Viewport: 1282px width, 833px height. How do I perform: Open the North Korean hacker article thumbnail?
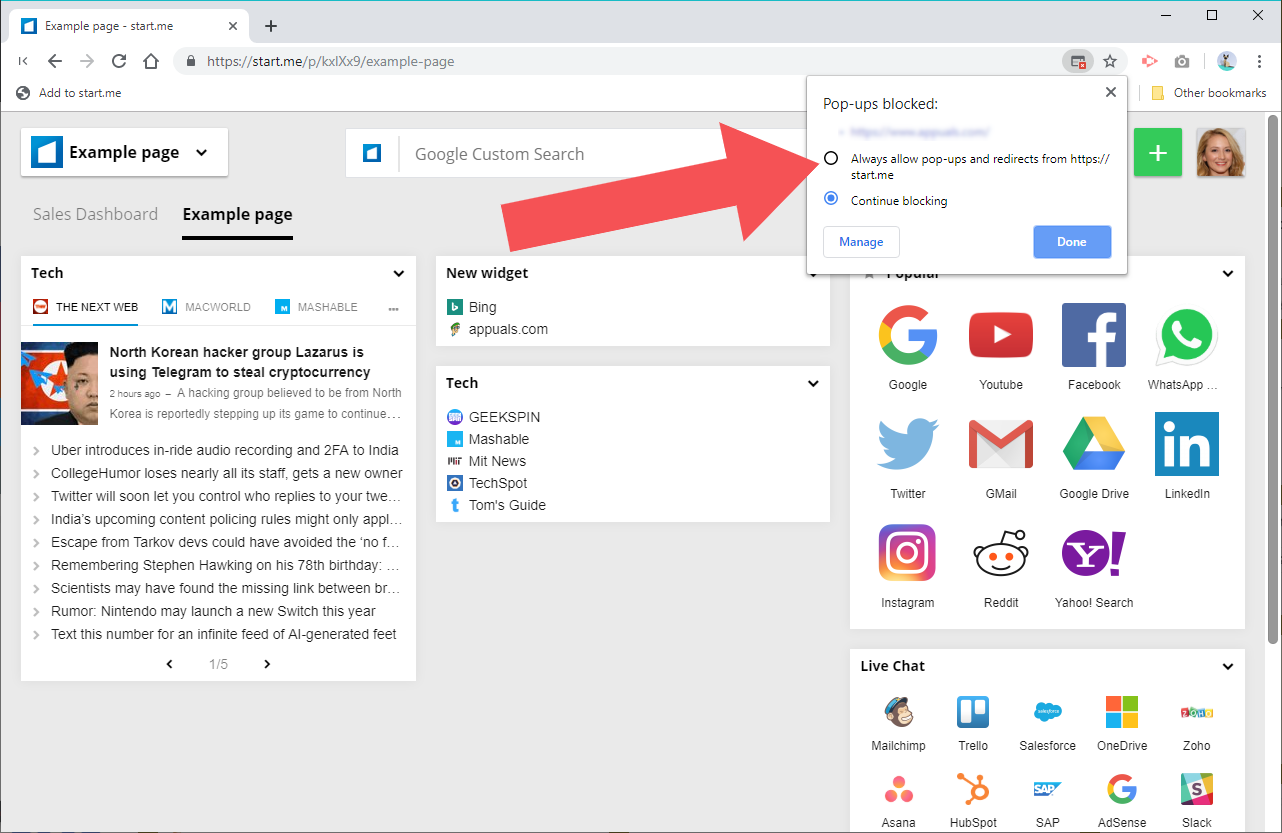point(60,383)
